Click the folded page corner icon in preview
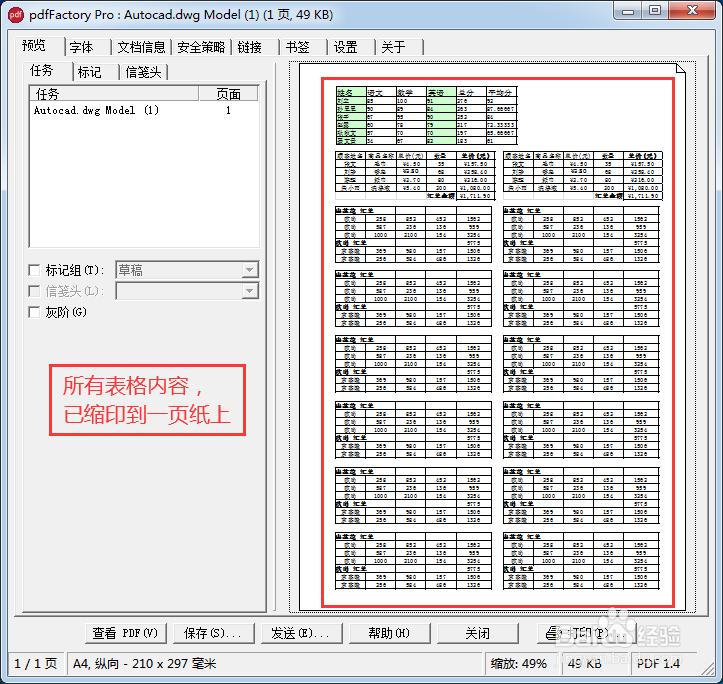 (x=680, y=69)
